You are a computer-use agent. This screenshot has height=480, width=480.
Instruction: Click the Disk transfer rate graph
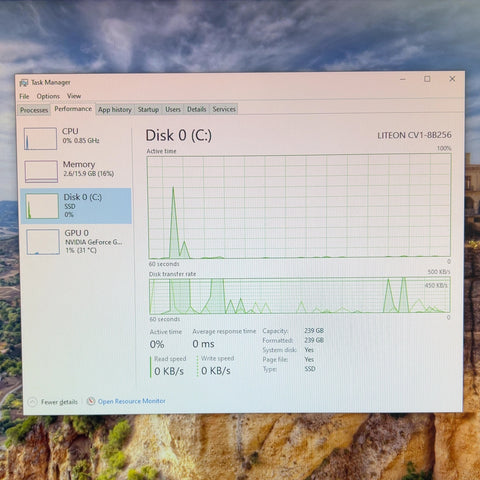click(300, 295)
